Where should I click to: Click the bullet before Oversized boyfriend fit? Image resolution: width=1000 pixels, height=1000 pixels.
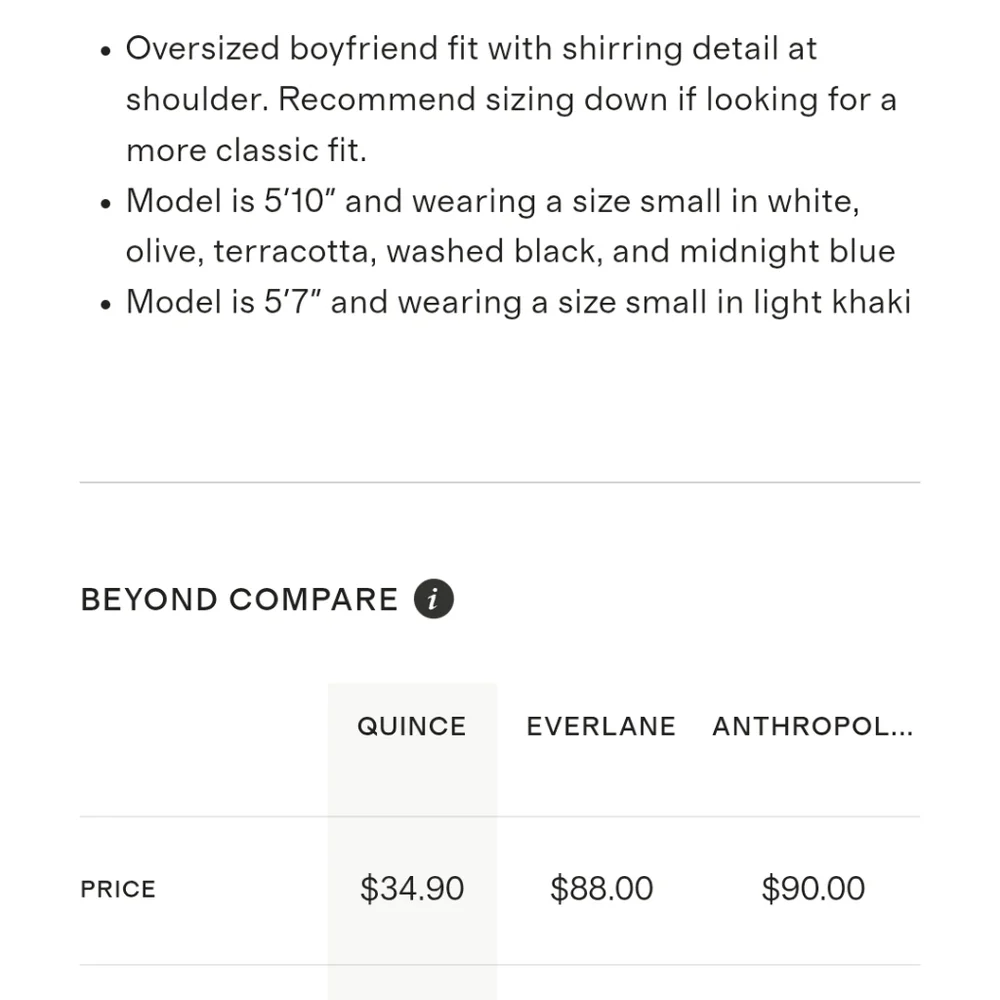point(106,51)
